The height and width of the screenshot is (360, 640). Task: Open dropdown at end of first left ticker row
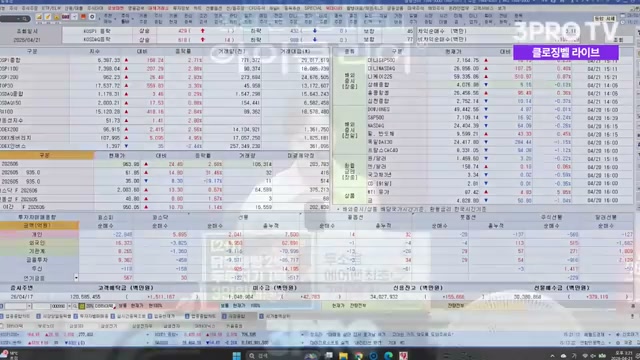(148, 335)
